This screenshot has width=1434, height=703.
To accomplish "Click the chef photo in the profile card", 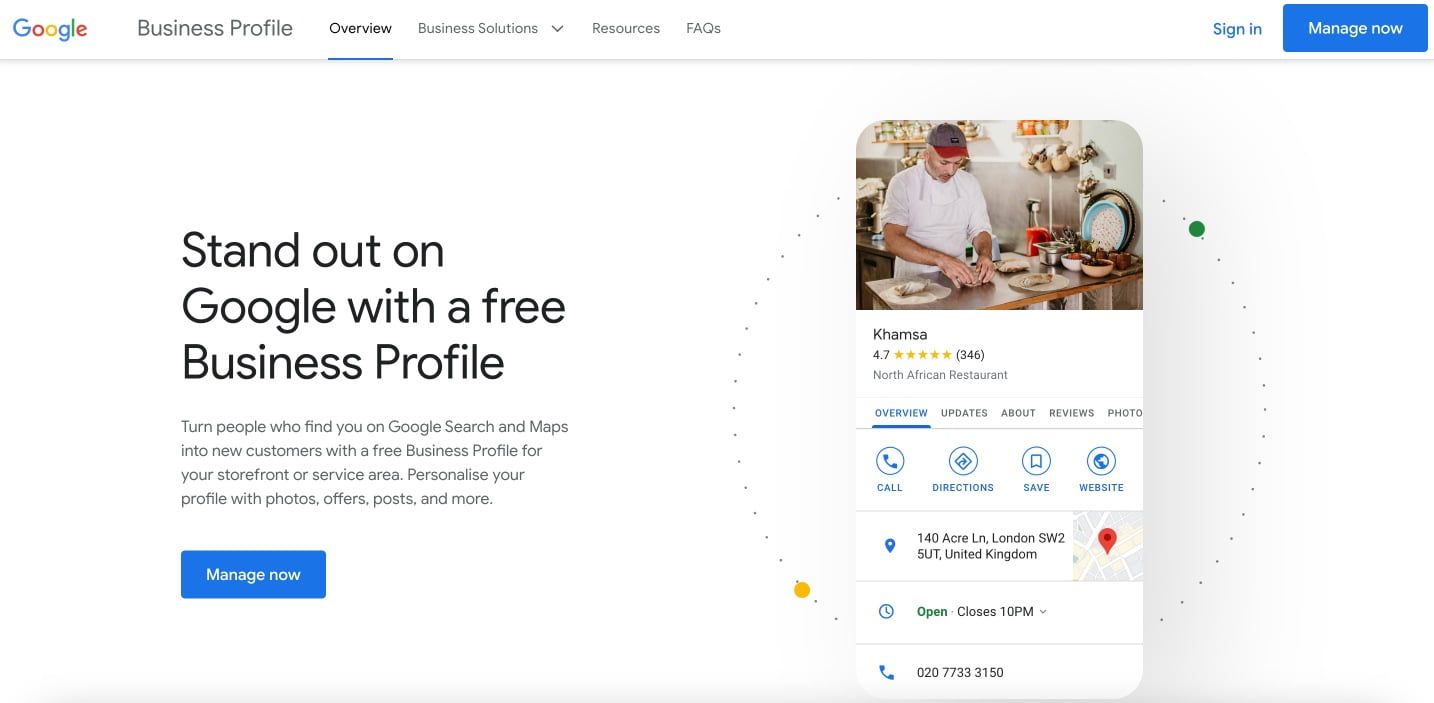I will (x=998, y=215).
